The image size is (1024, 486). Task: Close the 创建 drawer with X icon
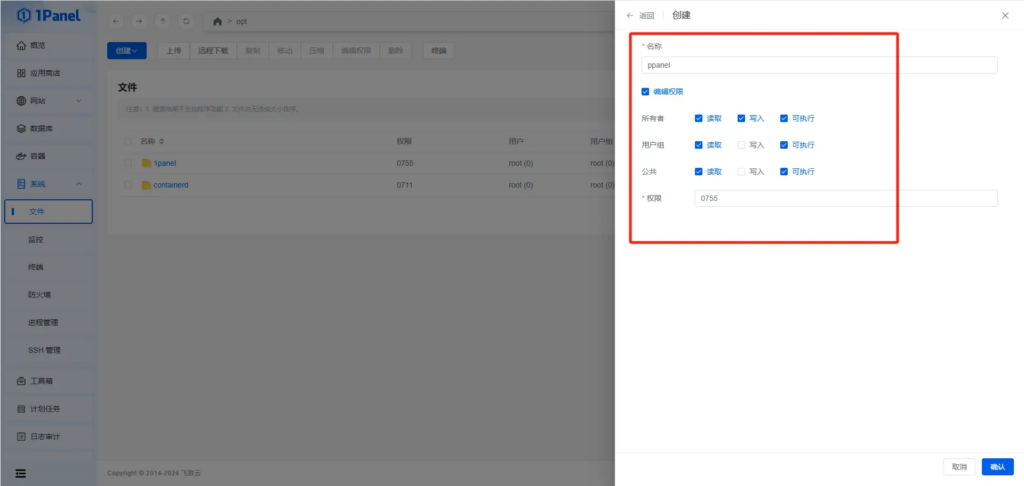point(1005,16)
